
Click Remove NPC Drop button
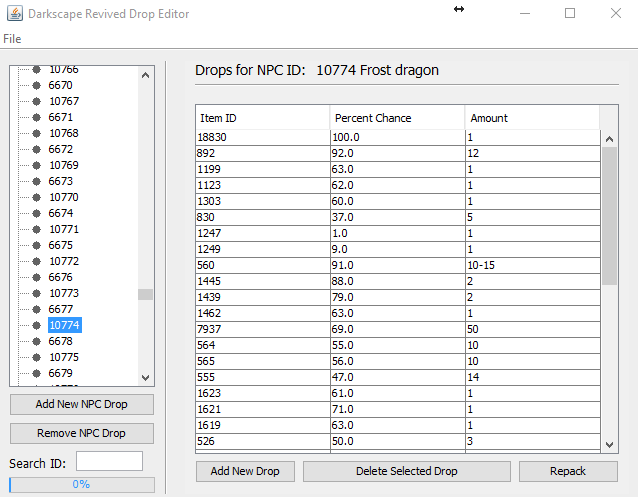[x=82, y=433]
